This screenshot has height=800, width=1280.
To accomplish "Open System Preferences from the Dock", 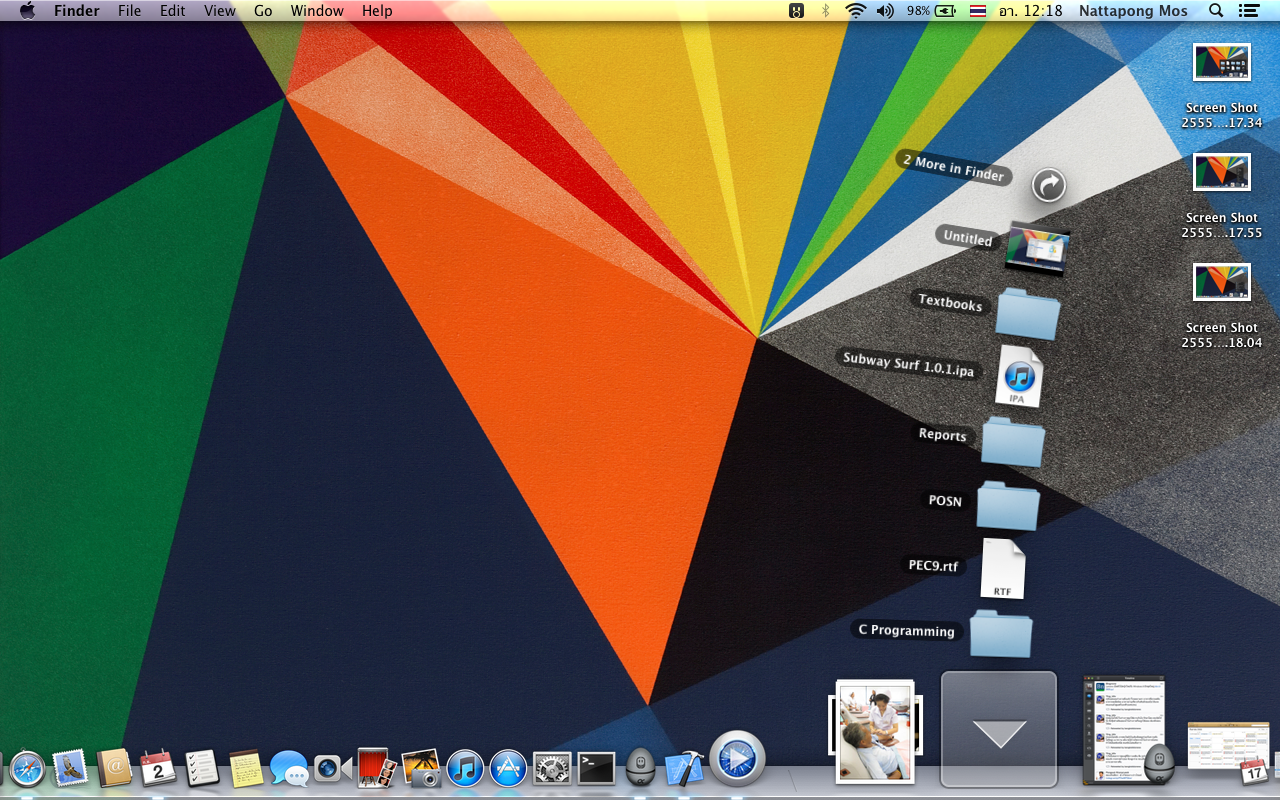I will point(552,768).
